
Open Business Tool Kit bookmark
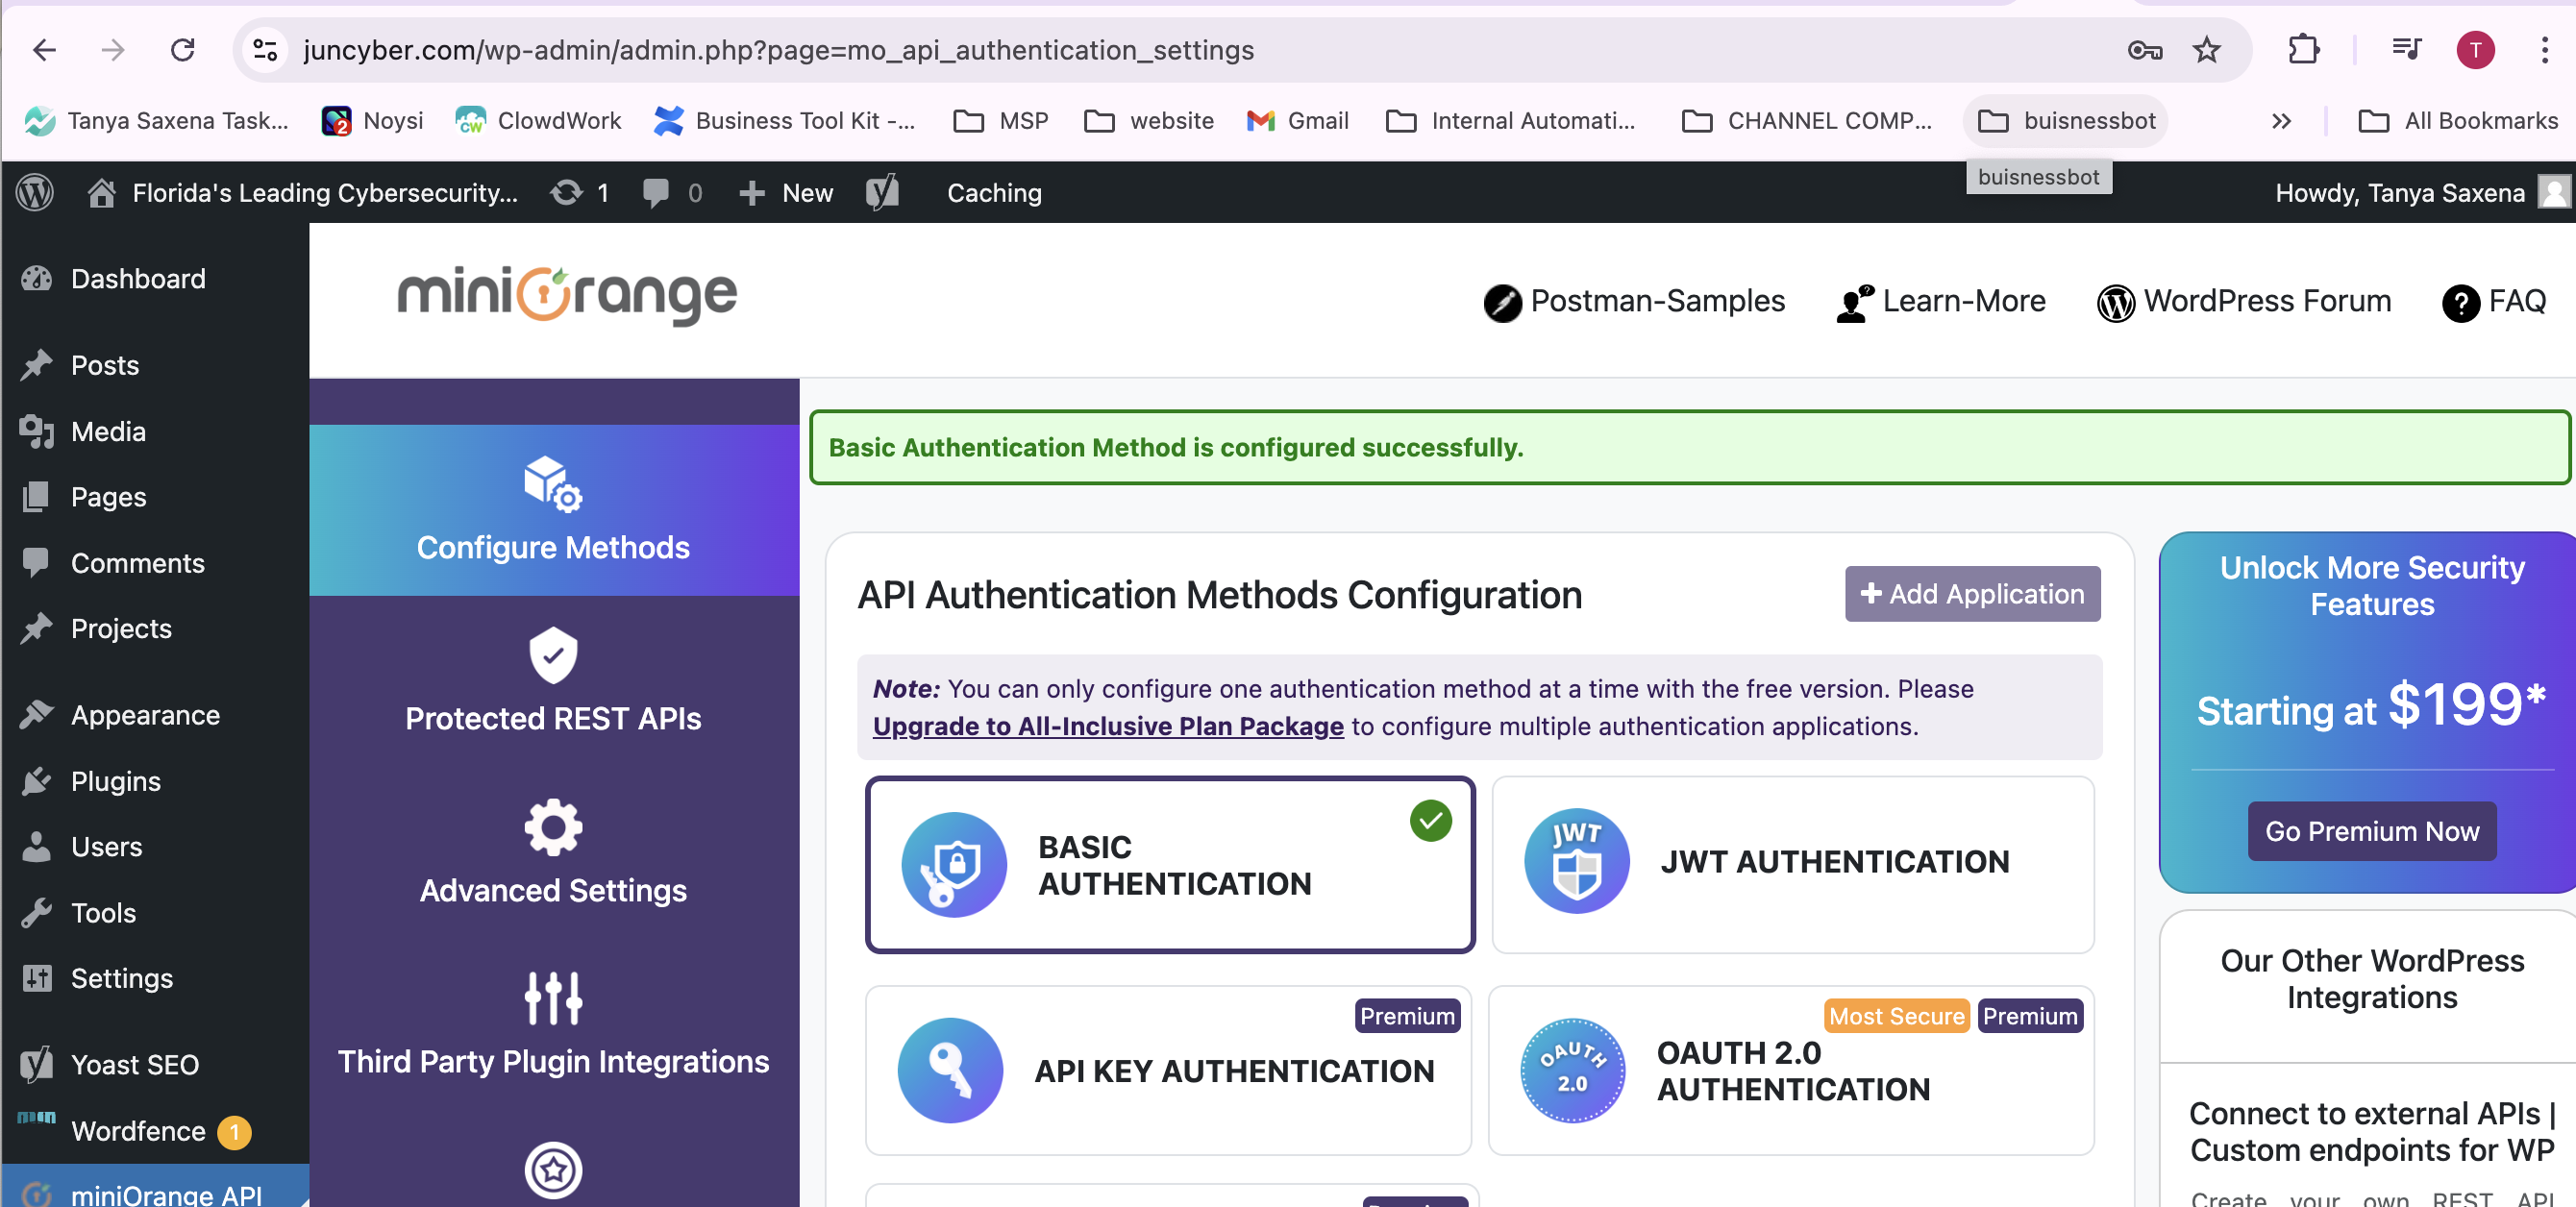[x=784, y=121]
